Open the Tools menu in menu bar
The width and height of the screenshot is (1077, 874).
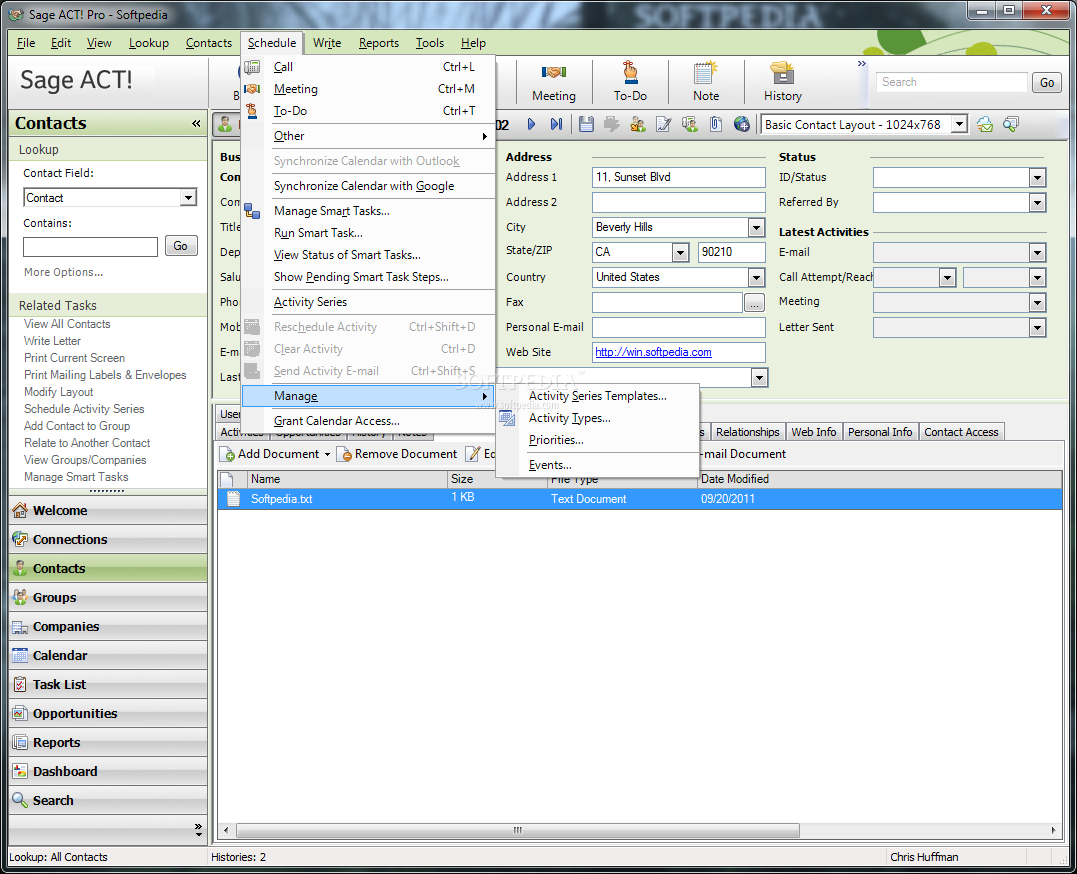[x=429, y=43]
